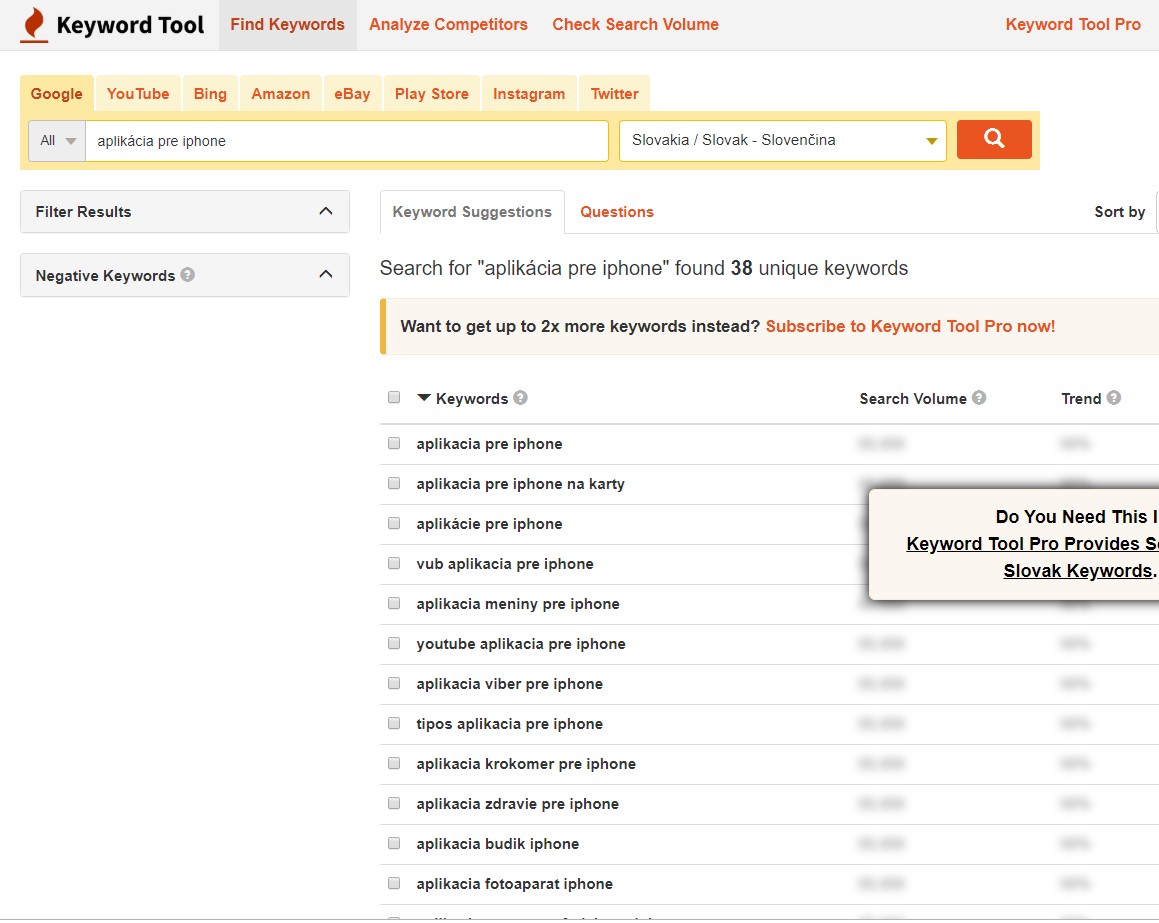1159x923 pixels.
Task: Click keyword 'aplikacia viber pre iphone'
Action: tap(509, 684)
